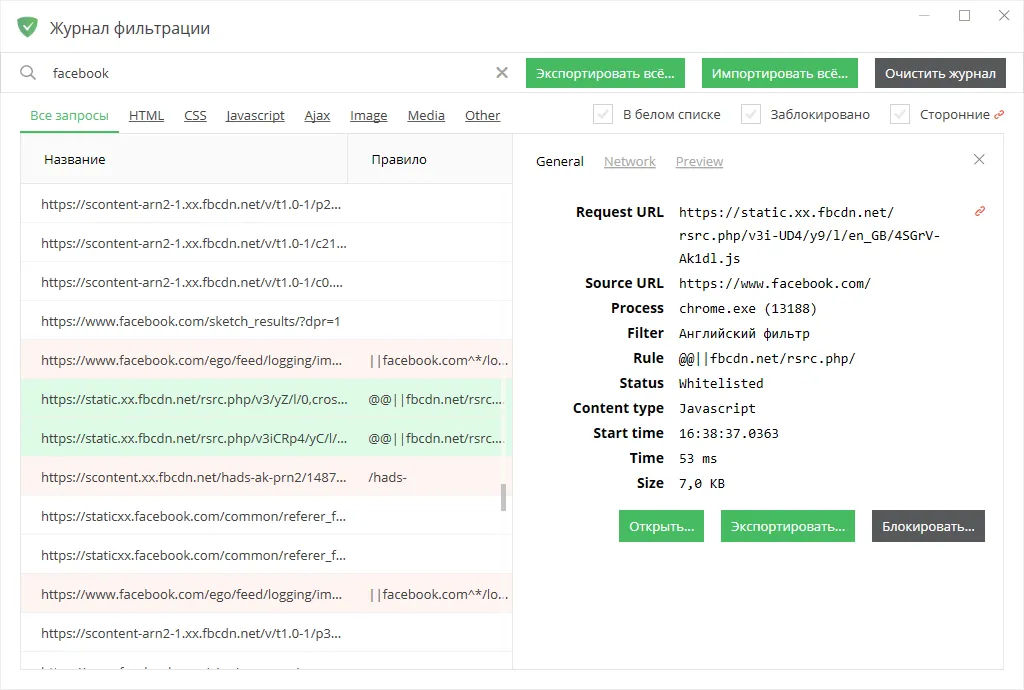Screen dimensions: 1024x690
Task: Maximize the Журнал фильтрации window
Action: tap(964, 16)
